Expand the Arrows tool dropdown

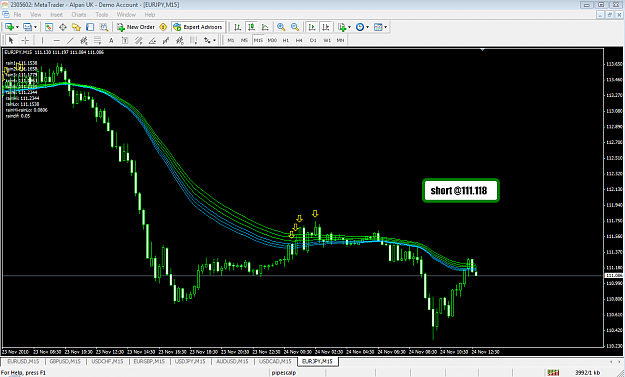click(x=214, y=40)
